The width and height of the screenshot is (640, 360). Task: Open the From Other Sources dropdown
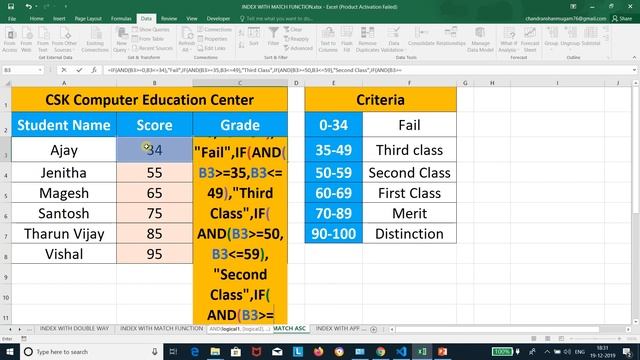pos(64,40)
